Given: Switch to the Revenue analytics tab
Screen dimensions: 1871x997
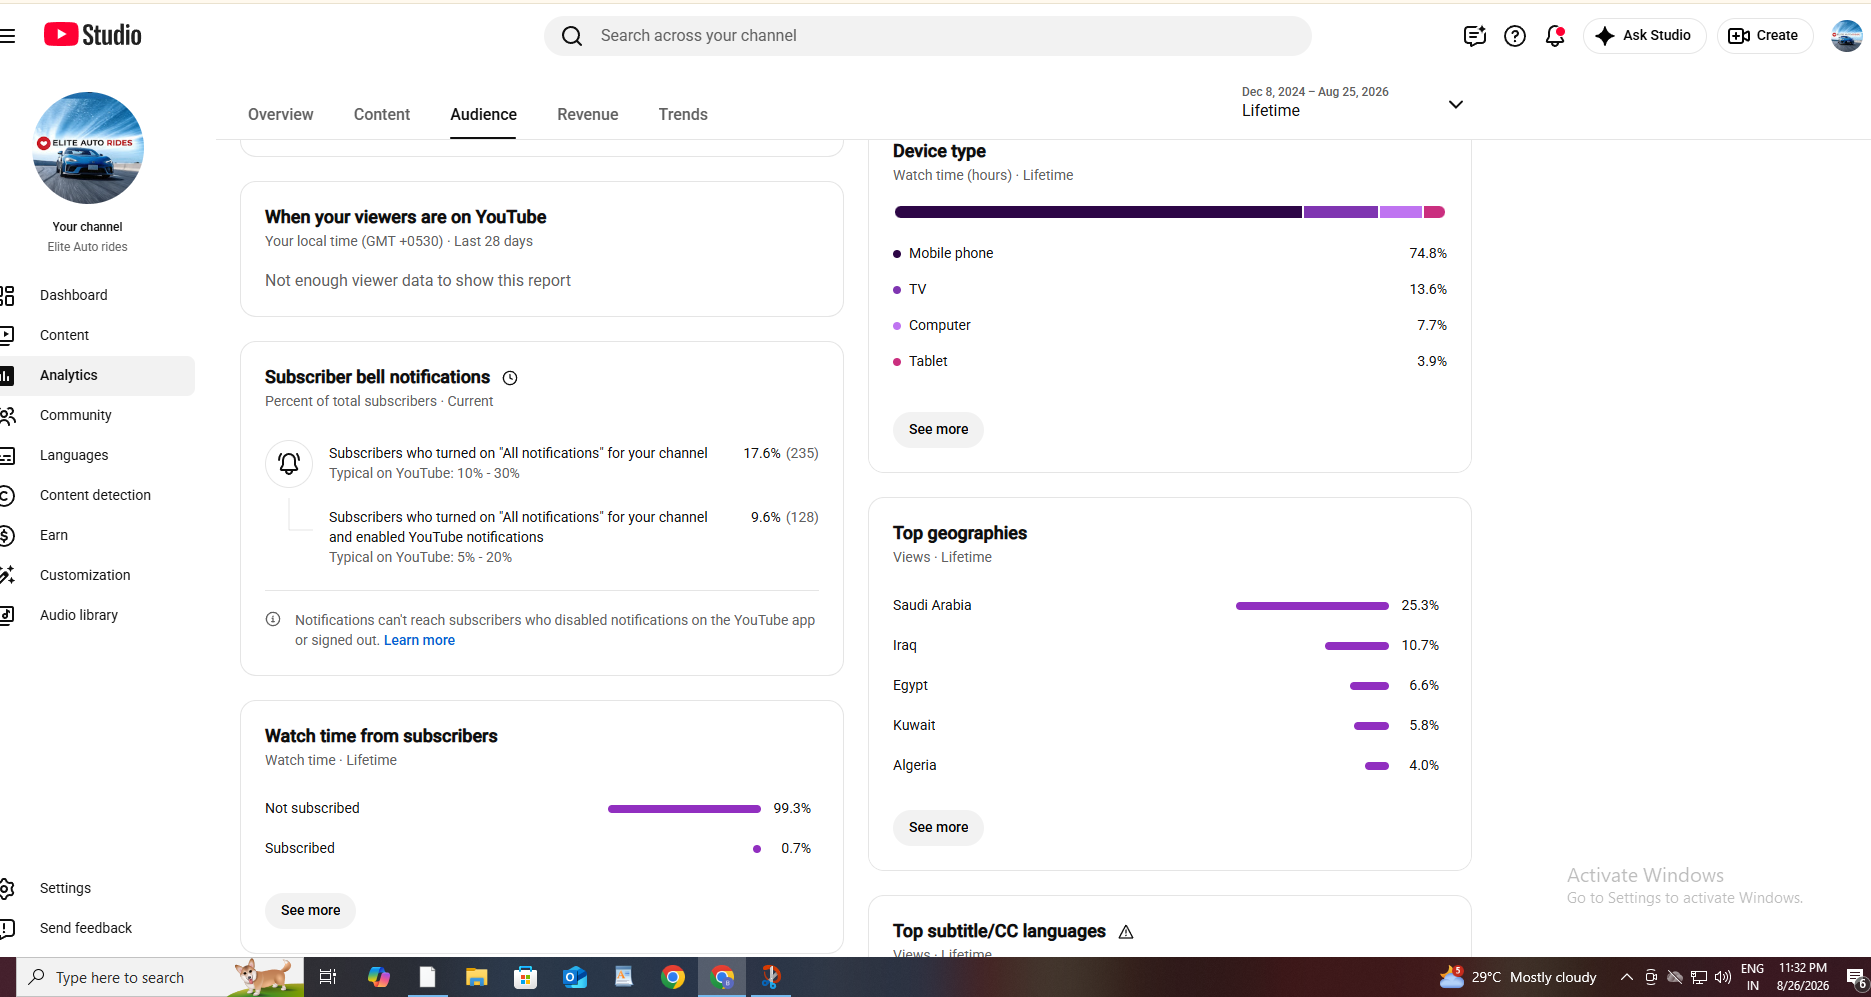Looking at the screenshot, I should tap(588, 115).
